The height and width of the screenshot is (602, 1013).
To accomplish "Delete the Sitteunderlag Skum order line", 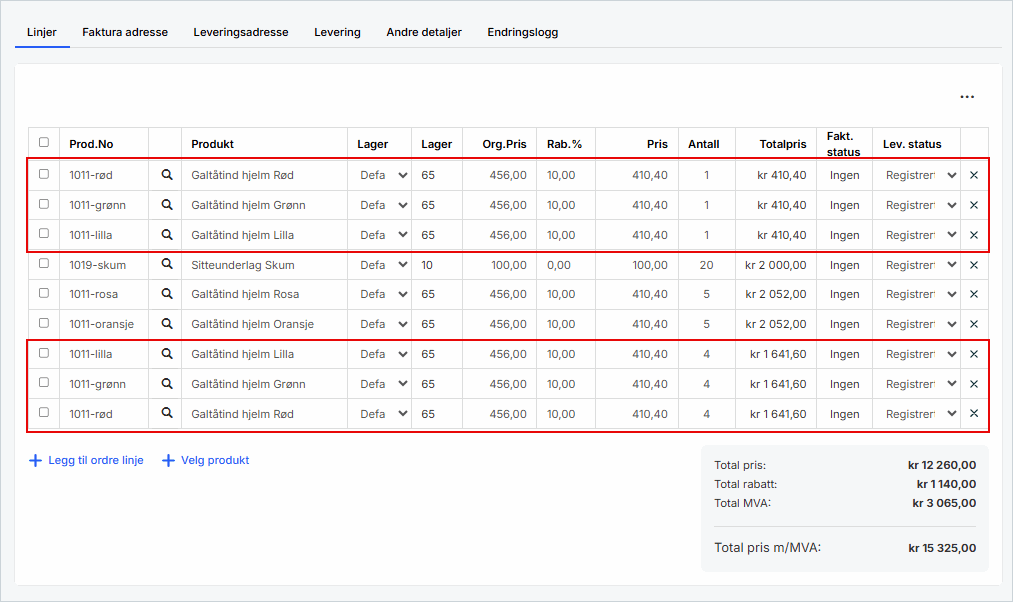I will point(974,265).
